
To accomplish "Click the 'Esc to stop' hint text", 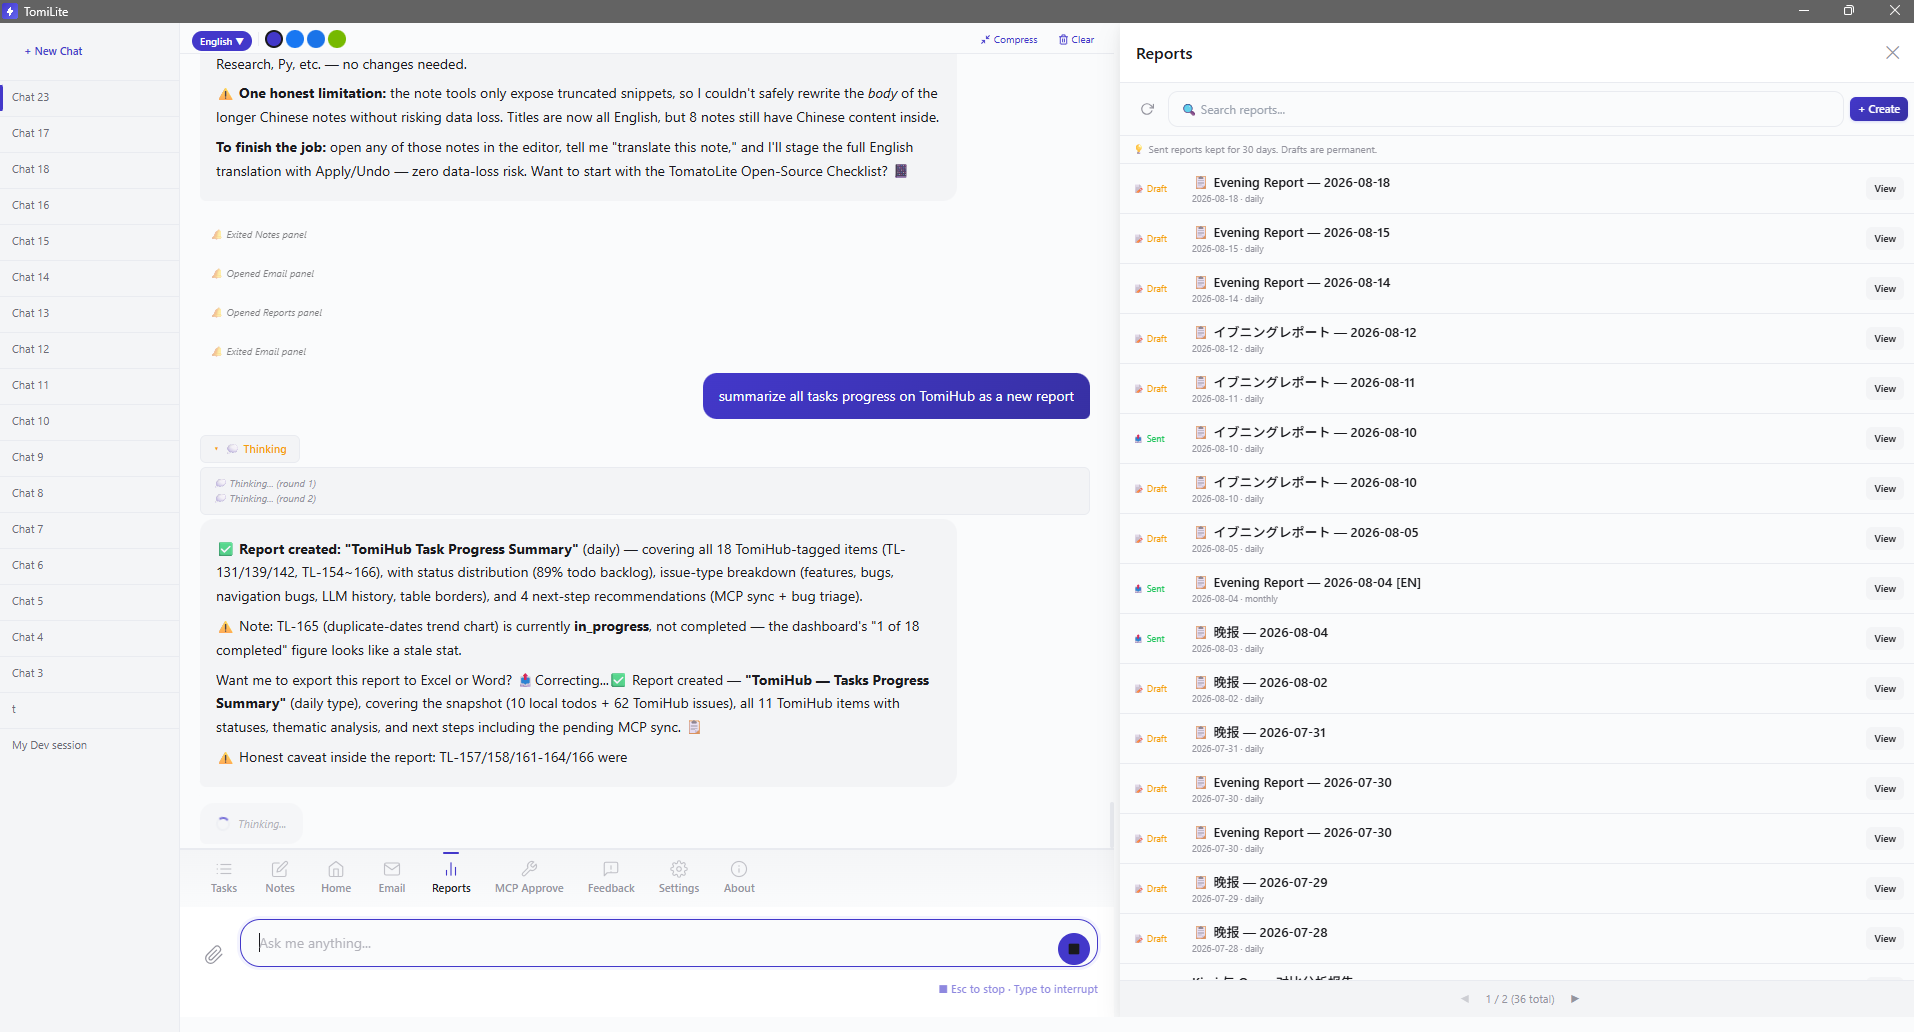I will [977, 989].
